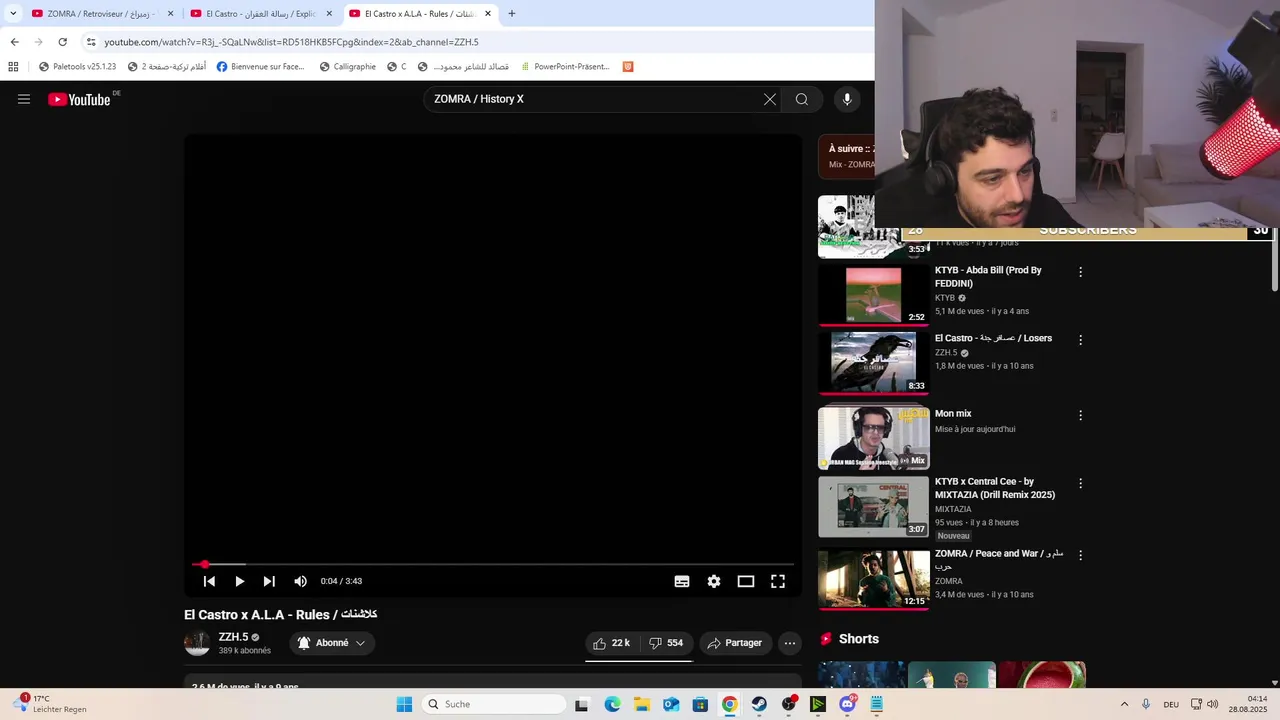Reload the current page

pyautogui.click(x=62, y=42)
